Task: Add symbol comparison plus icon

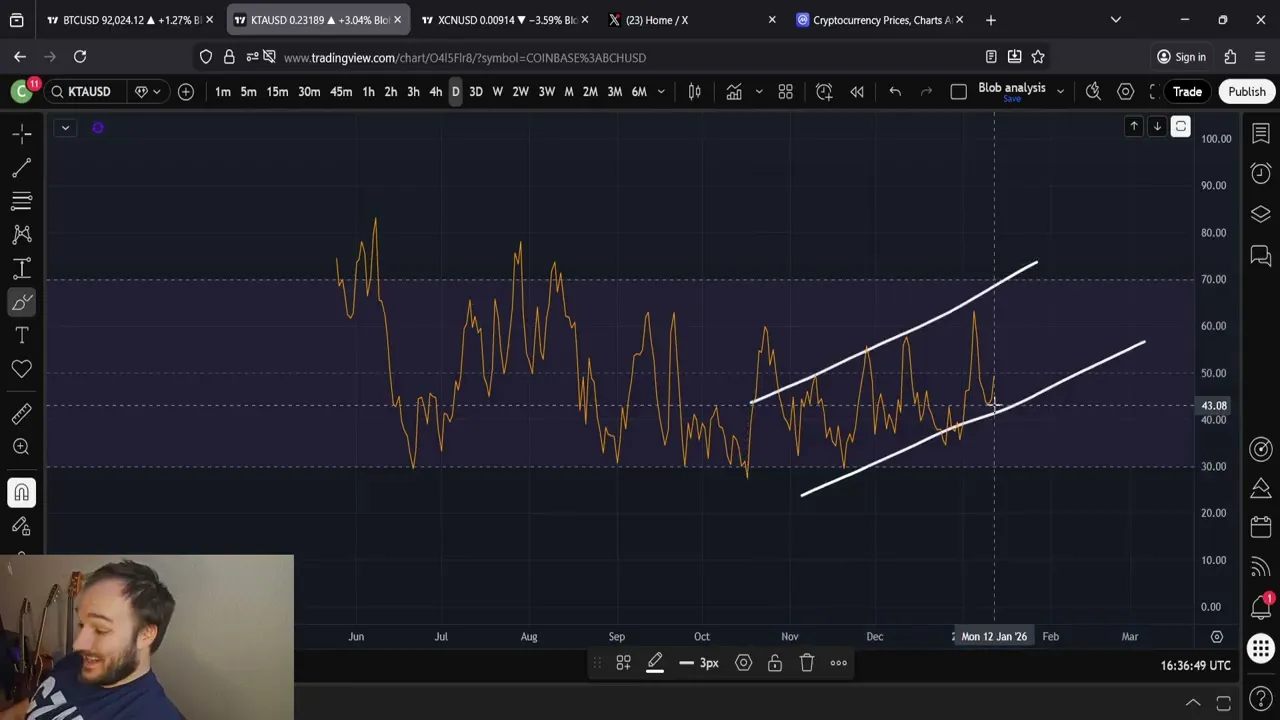Action: (x=186, y=92)
